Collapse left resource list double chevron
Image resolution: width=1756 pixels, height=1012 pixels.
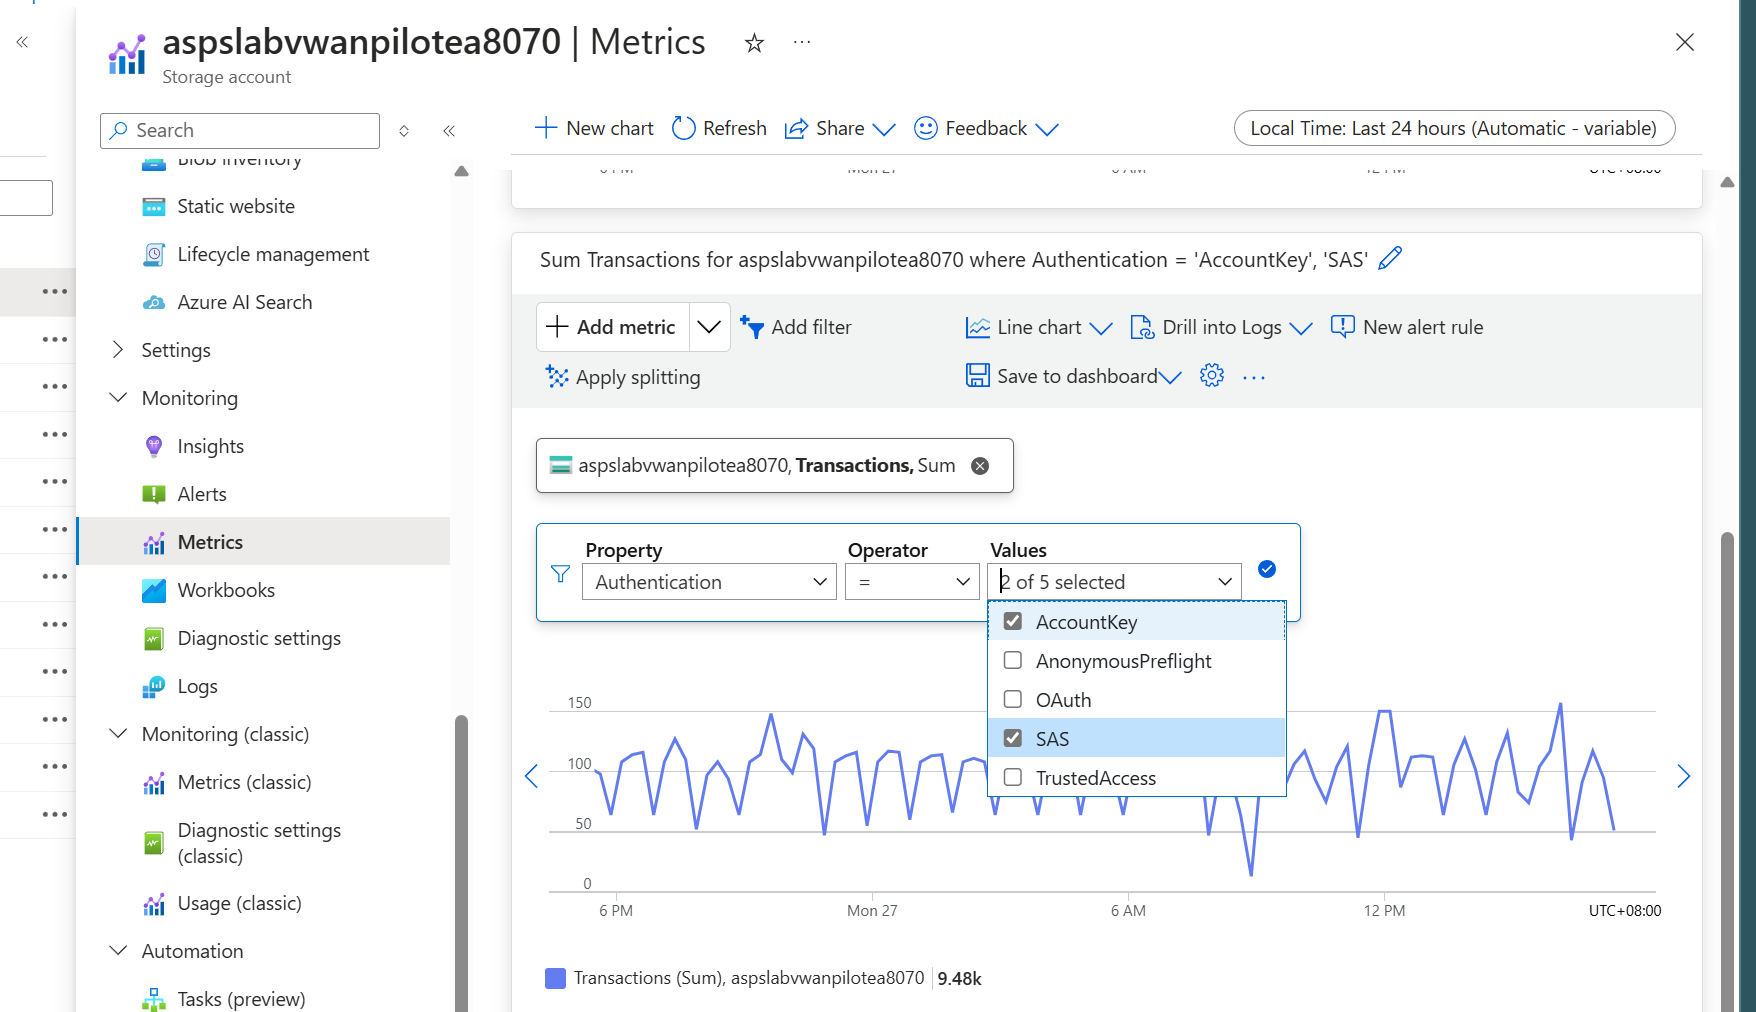[x=22, y=42]
